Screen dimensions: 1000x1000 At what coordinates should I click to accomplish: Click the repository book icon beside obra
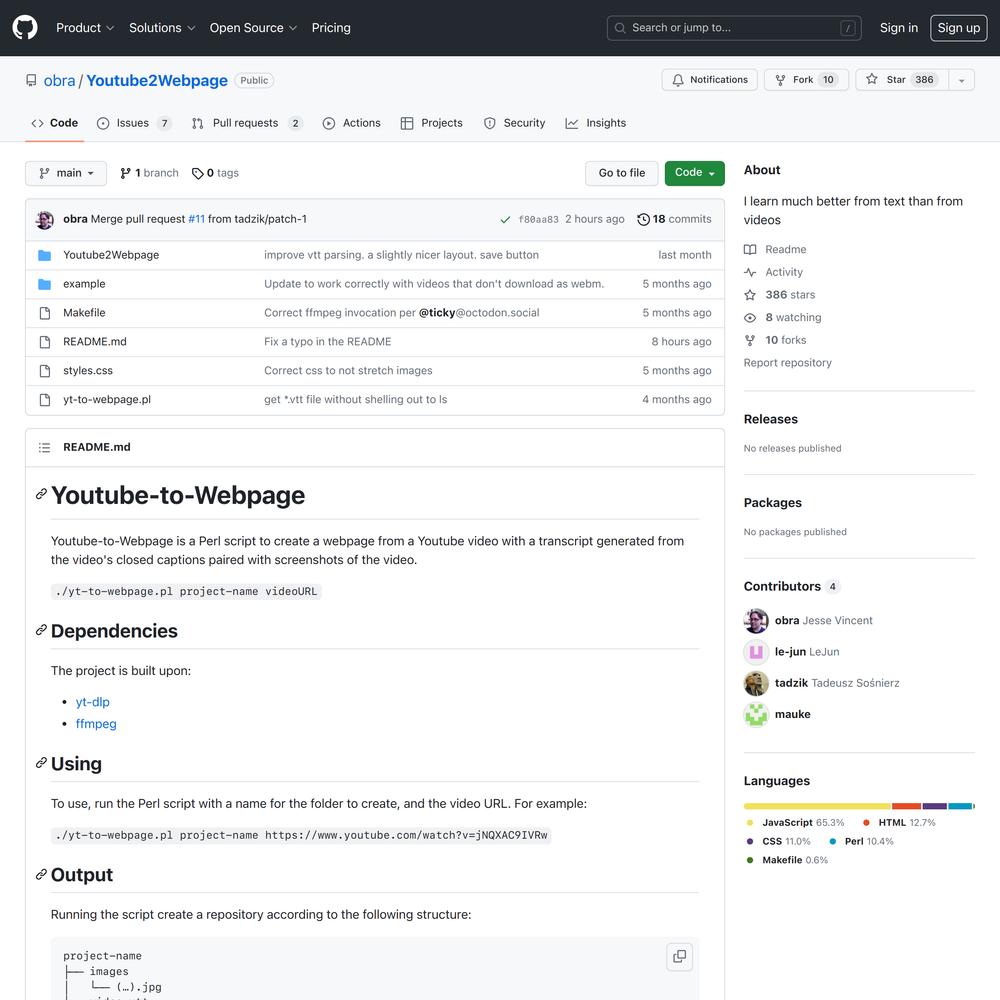click(31, 80)
